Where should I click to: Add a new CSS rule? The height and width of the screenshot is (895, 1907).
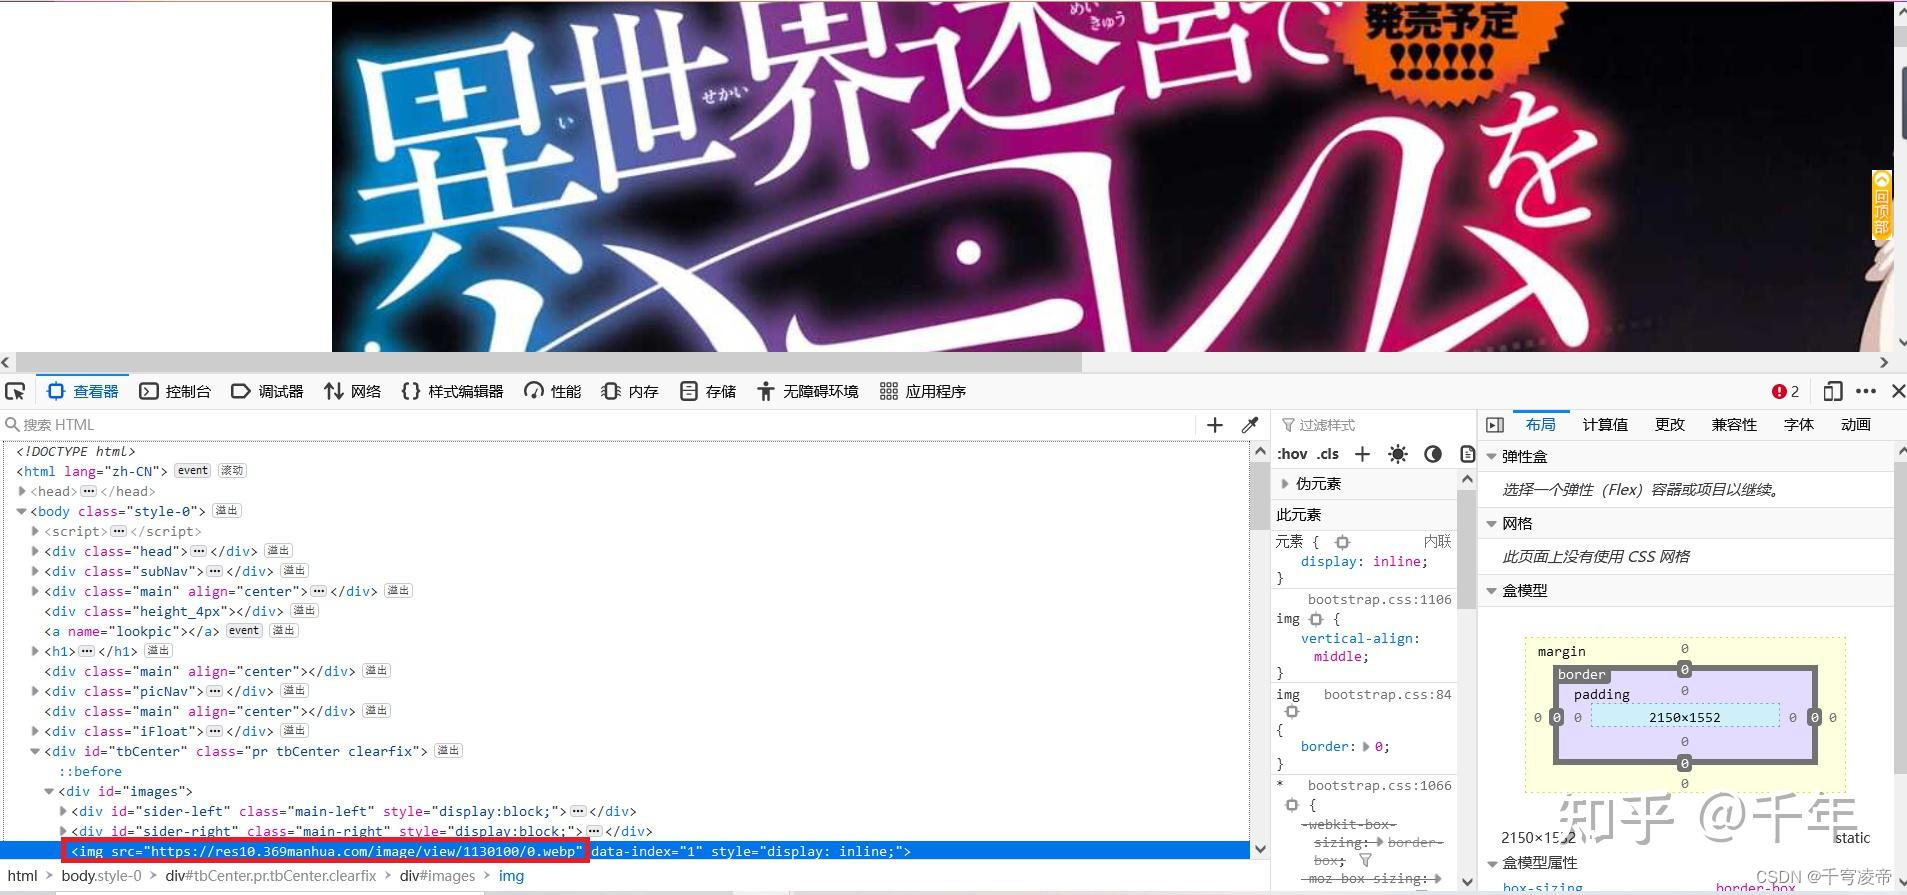click(x=1362, y=454)
